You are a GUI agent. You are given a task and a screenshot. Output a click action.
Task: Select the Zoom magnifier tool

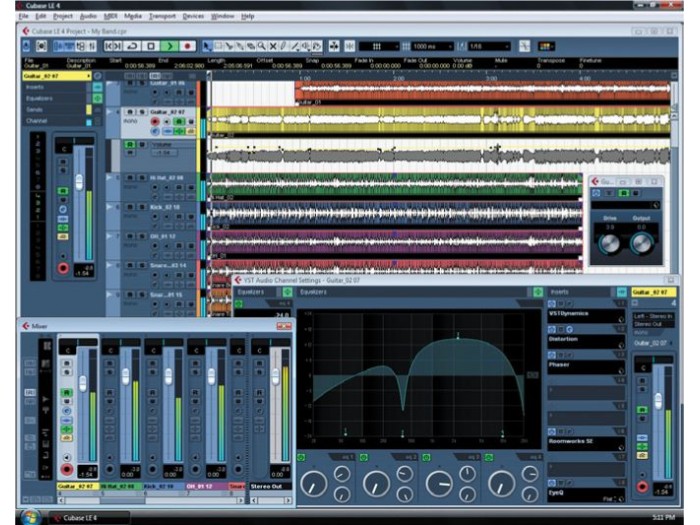click(x=262, y=46)
